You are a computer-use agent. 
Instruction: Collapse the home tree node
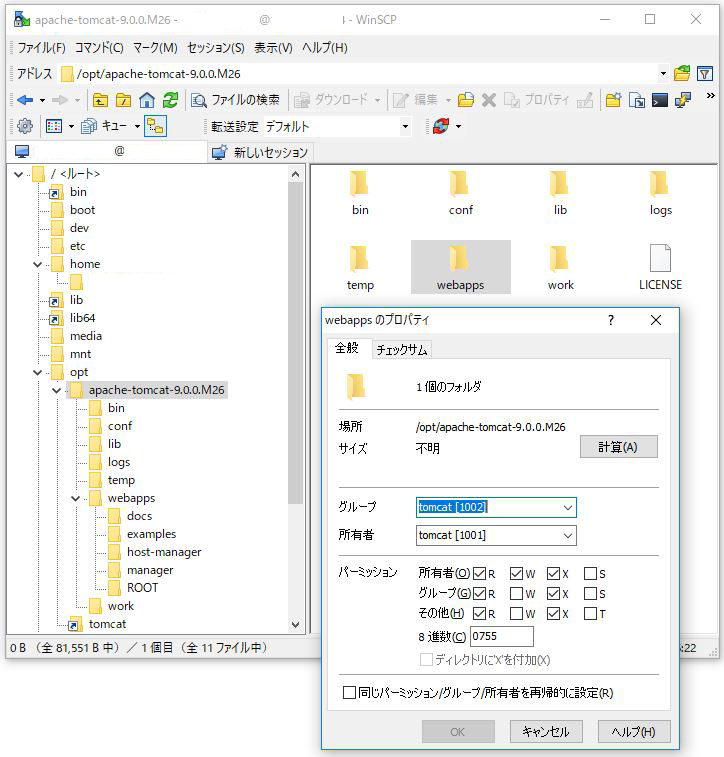tap(37, 265)
